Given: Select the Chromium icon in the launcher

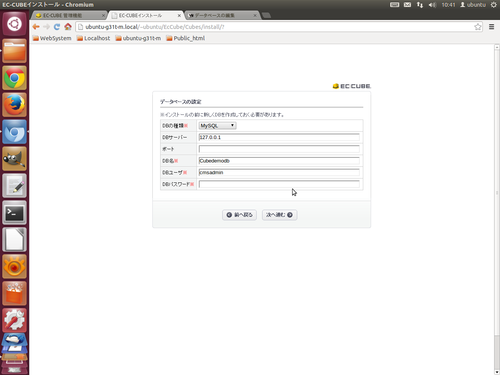Looking at the screenshot, I should (14, 132).
